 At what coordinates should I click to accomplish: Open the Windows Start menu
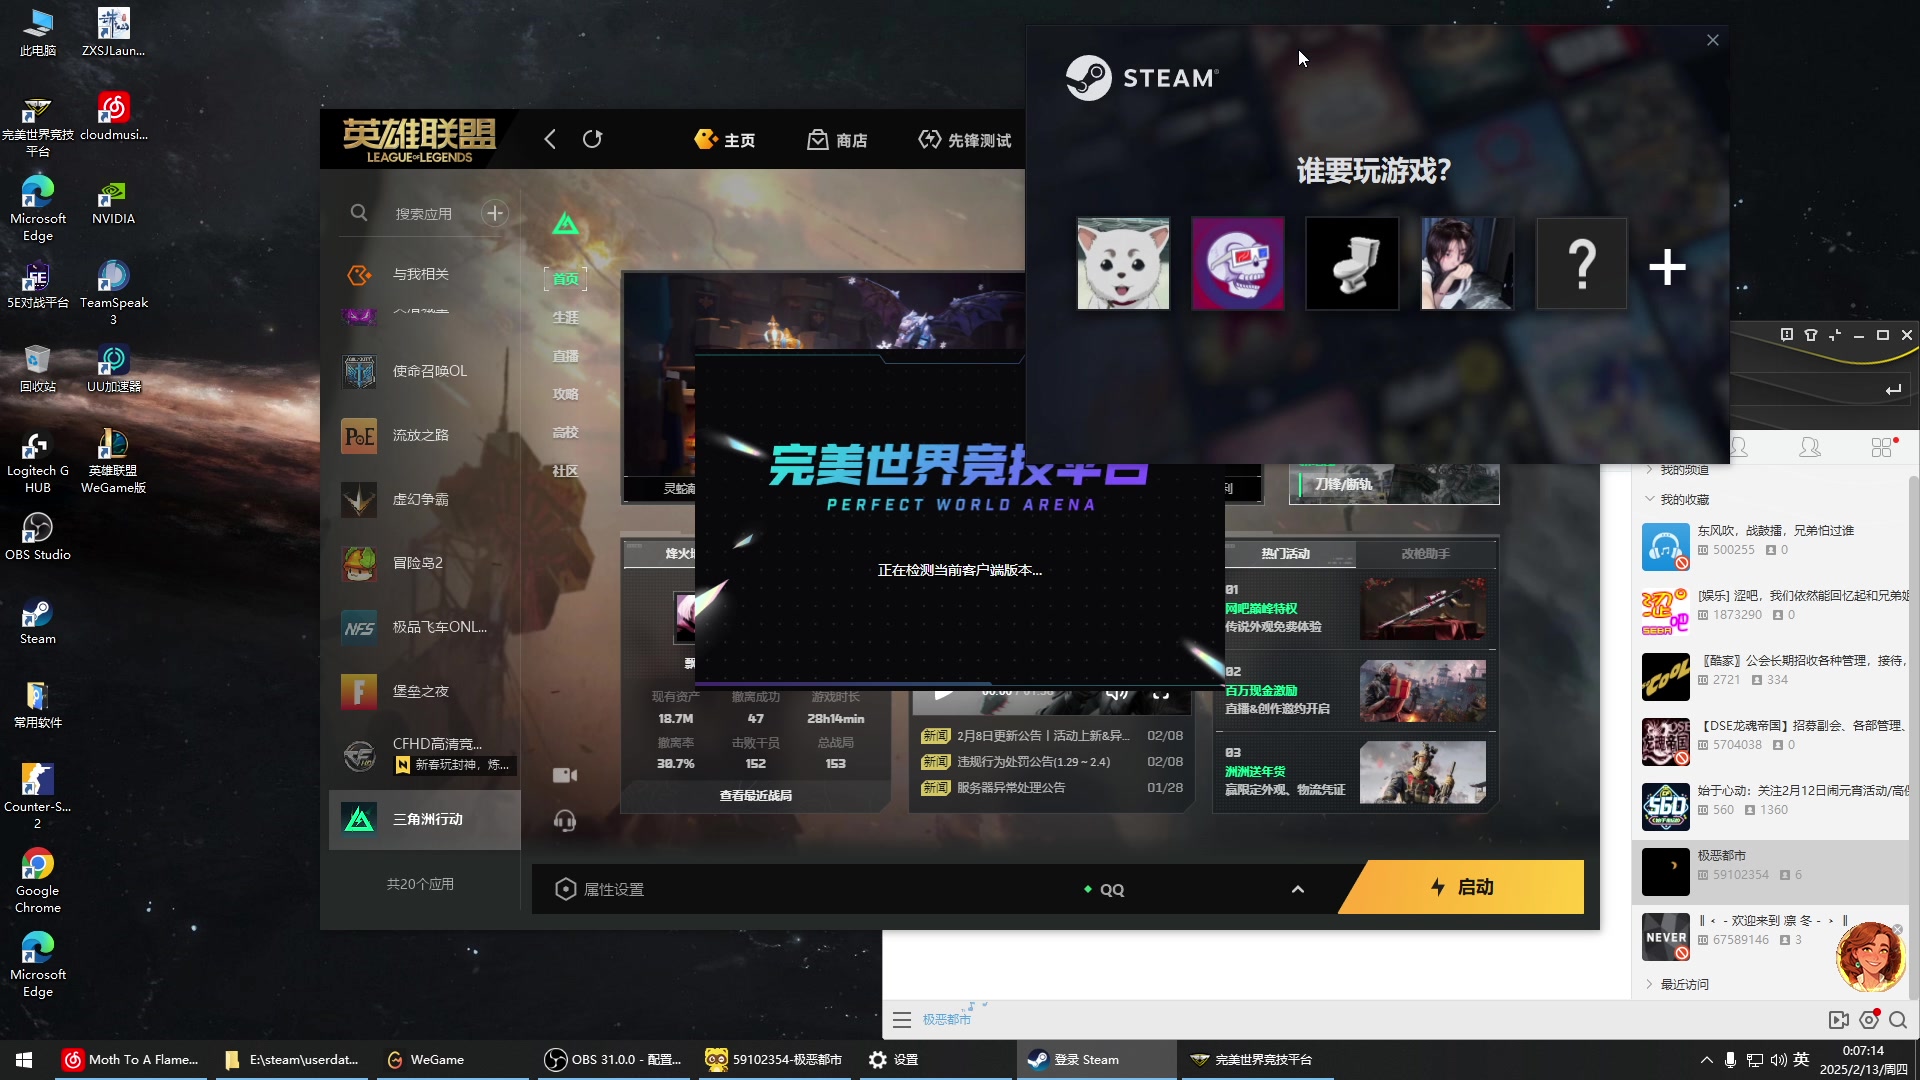click(x=24, y=1060)
